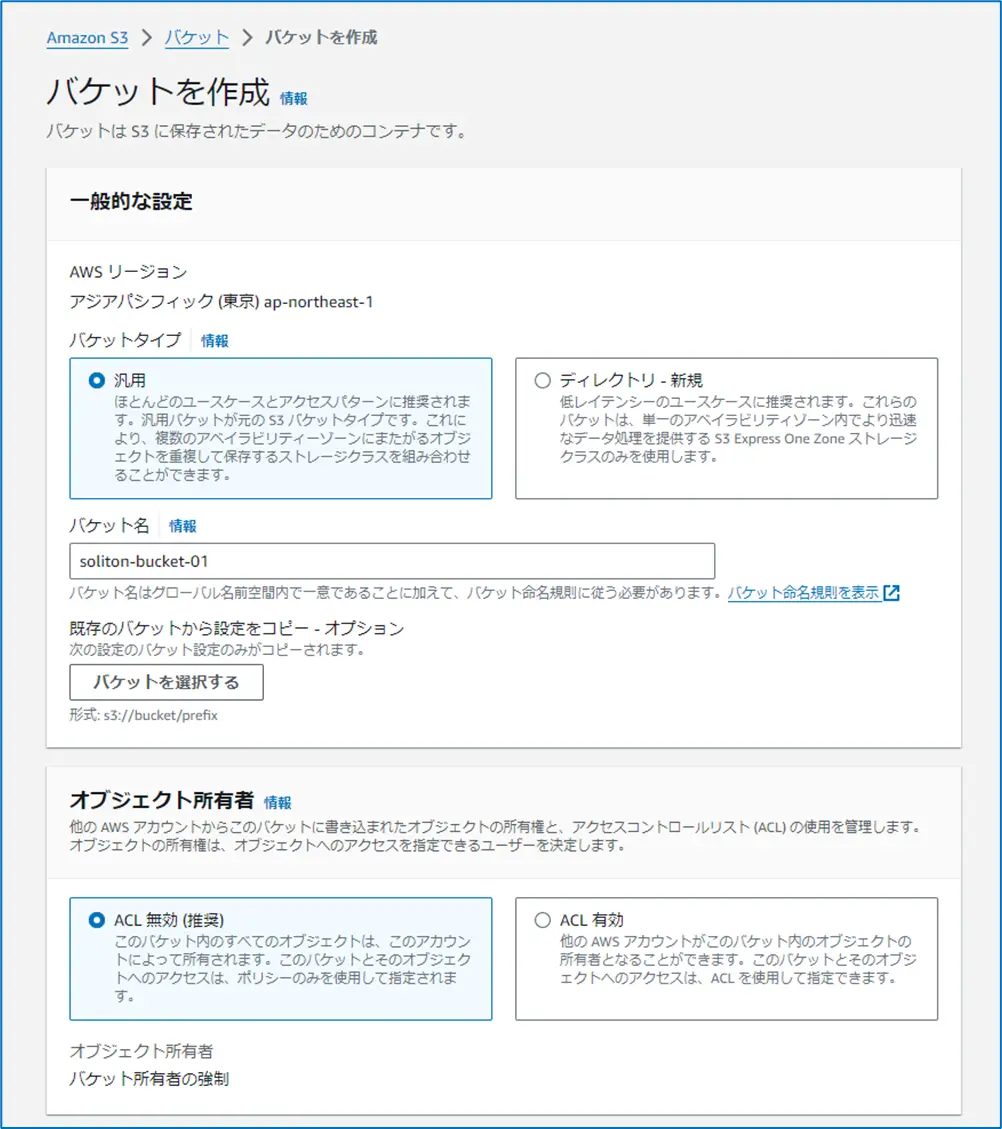
Task: Click the AWS リージョン label
Action: click(x=128, y=272)
